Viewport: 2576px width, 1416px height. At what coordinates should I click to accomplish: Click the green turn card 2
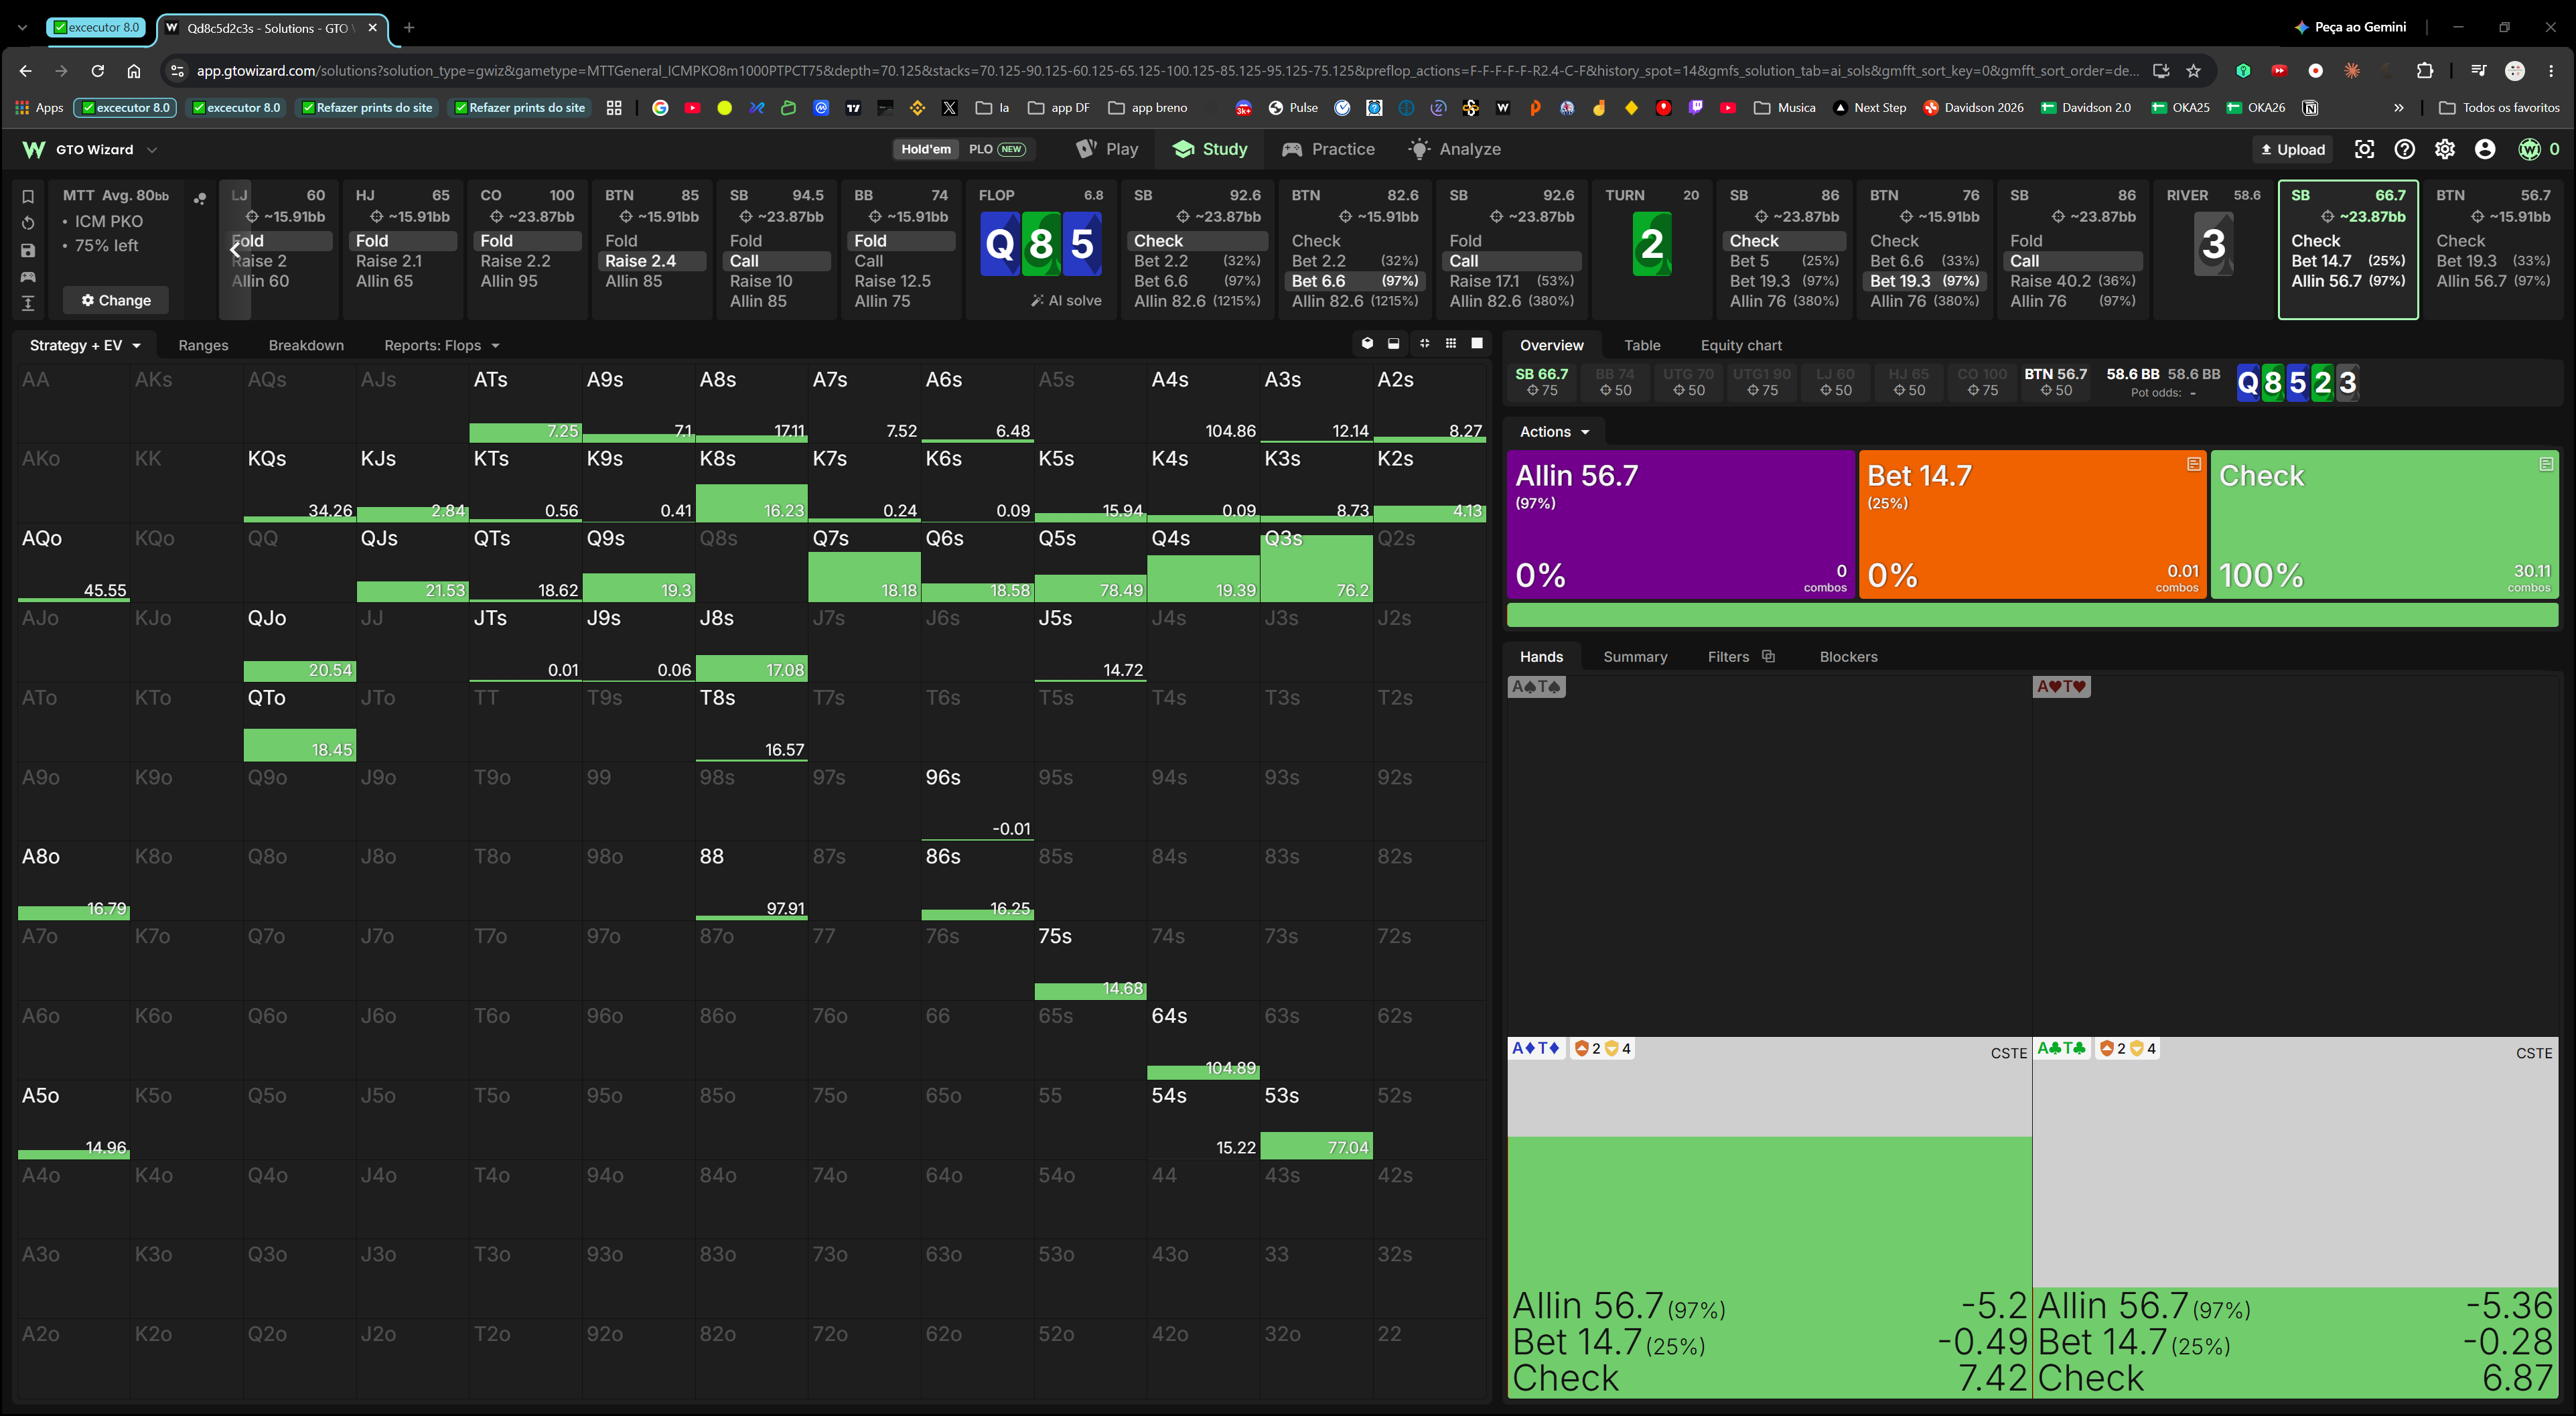pos(1651,244)
